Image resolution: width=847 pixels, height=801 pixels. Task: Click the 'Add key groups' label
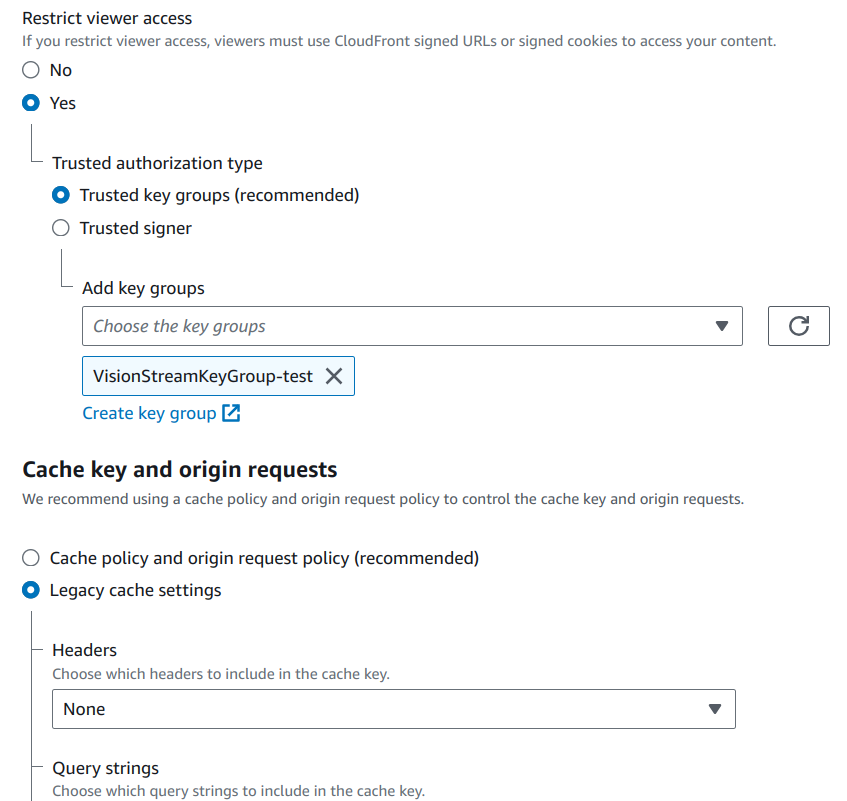(143, 288)
